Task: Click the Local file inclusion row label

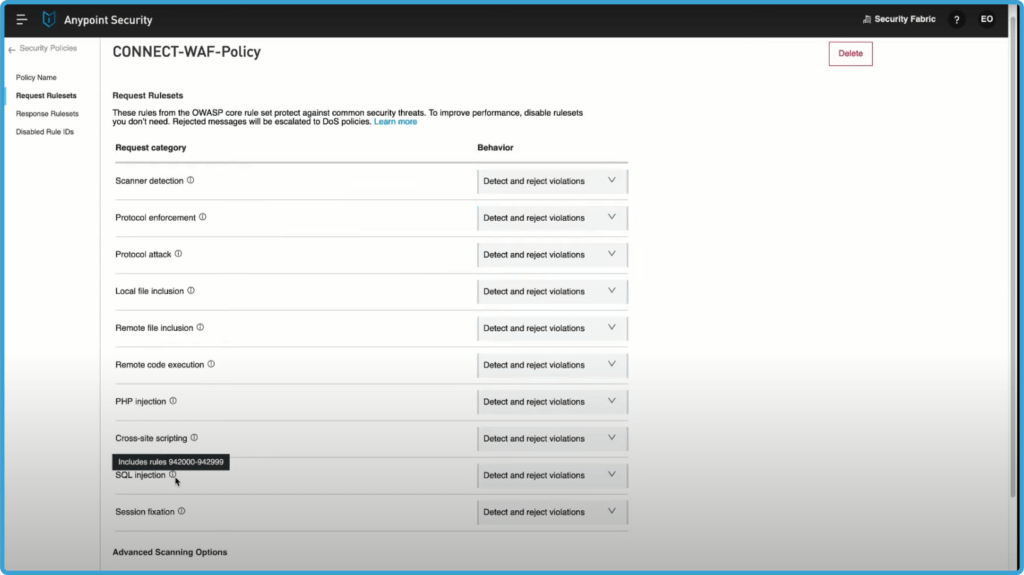Action: tap(150, 291)
